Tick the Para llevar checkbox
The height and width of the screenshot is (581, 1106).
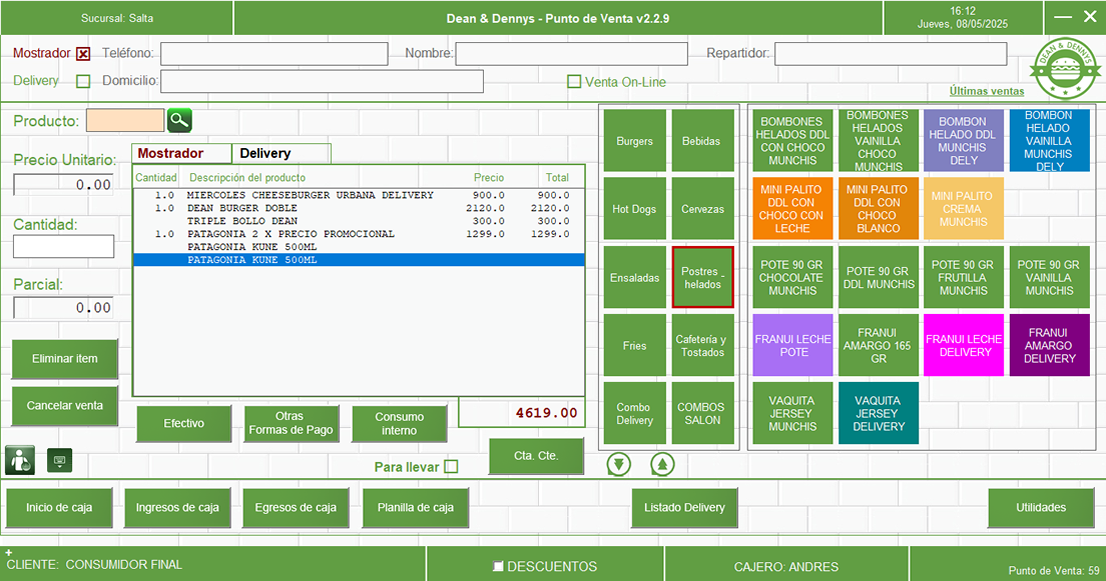coord(451,467)
